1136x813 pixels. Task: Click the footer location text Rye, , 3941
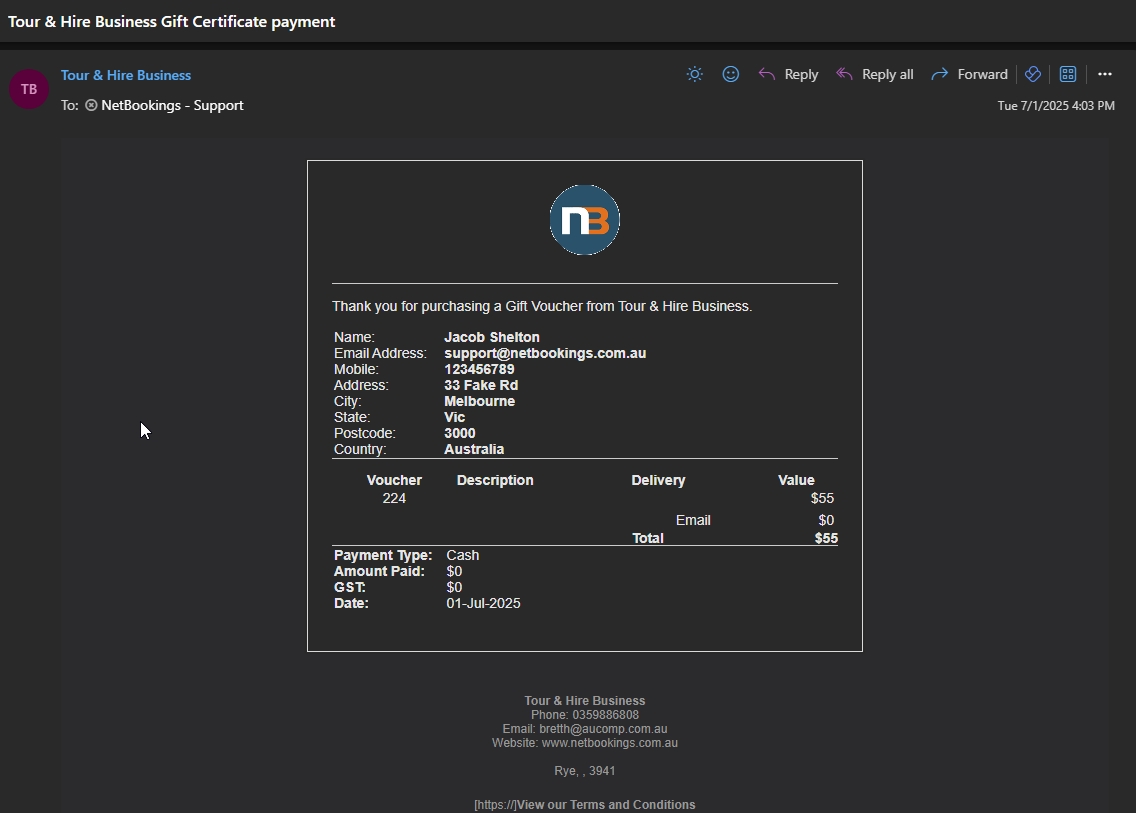(585, 771)
